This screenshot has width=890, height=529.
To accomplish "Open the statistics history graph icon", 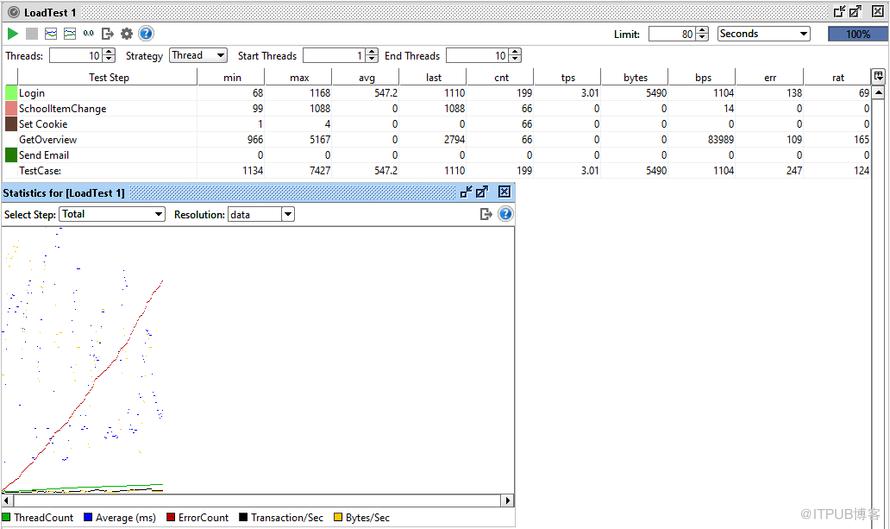I will point(70,33).
